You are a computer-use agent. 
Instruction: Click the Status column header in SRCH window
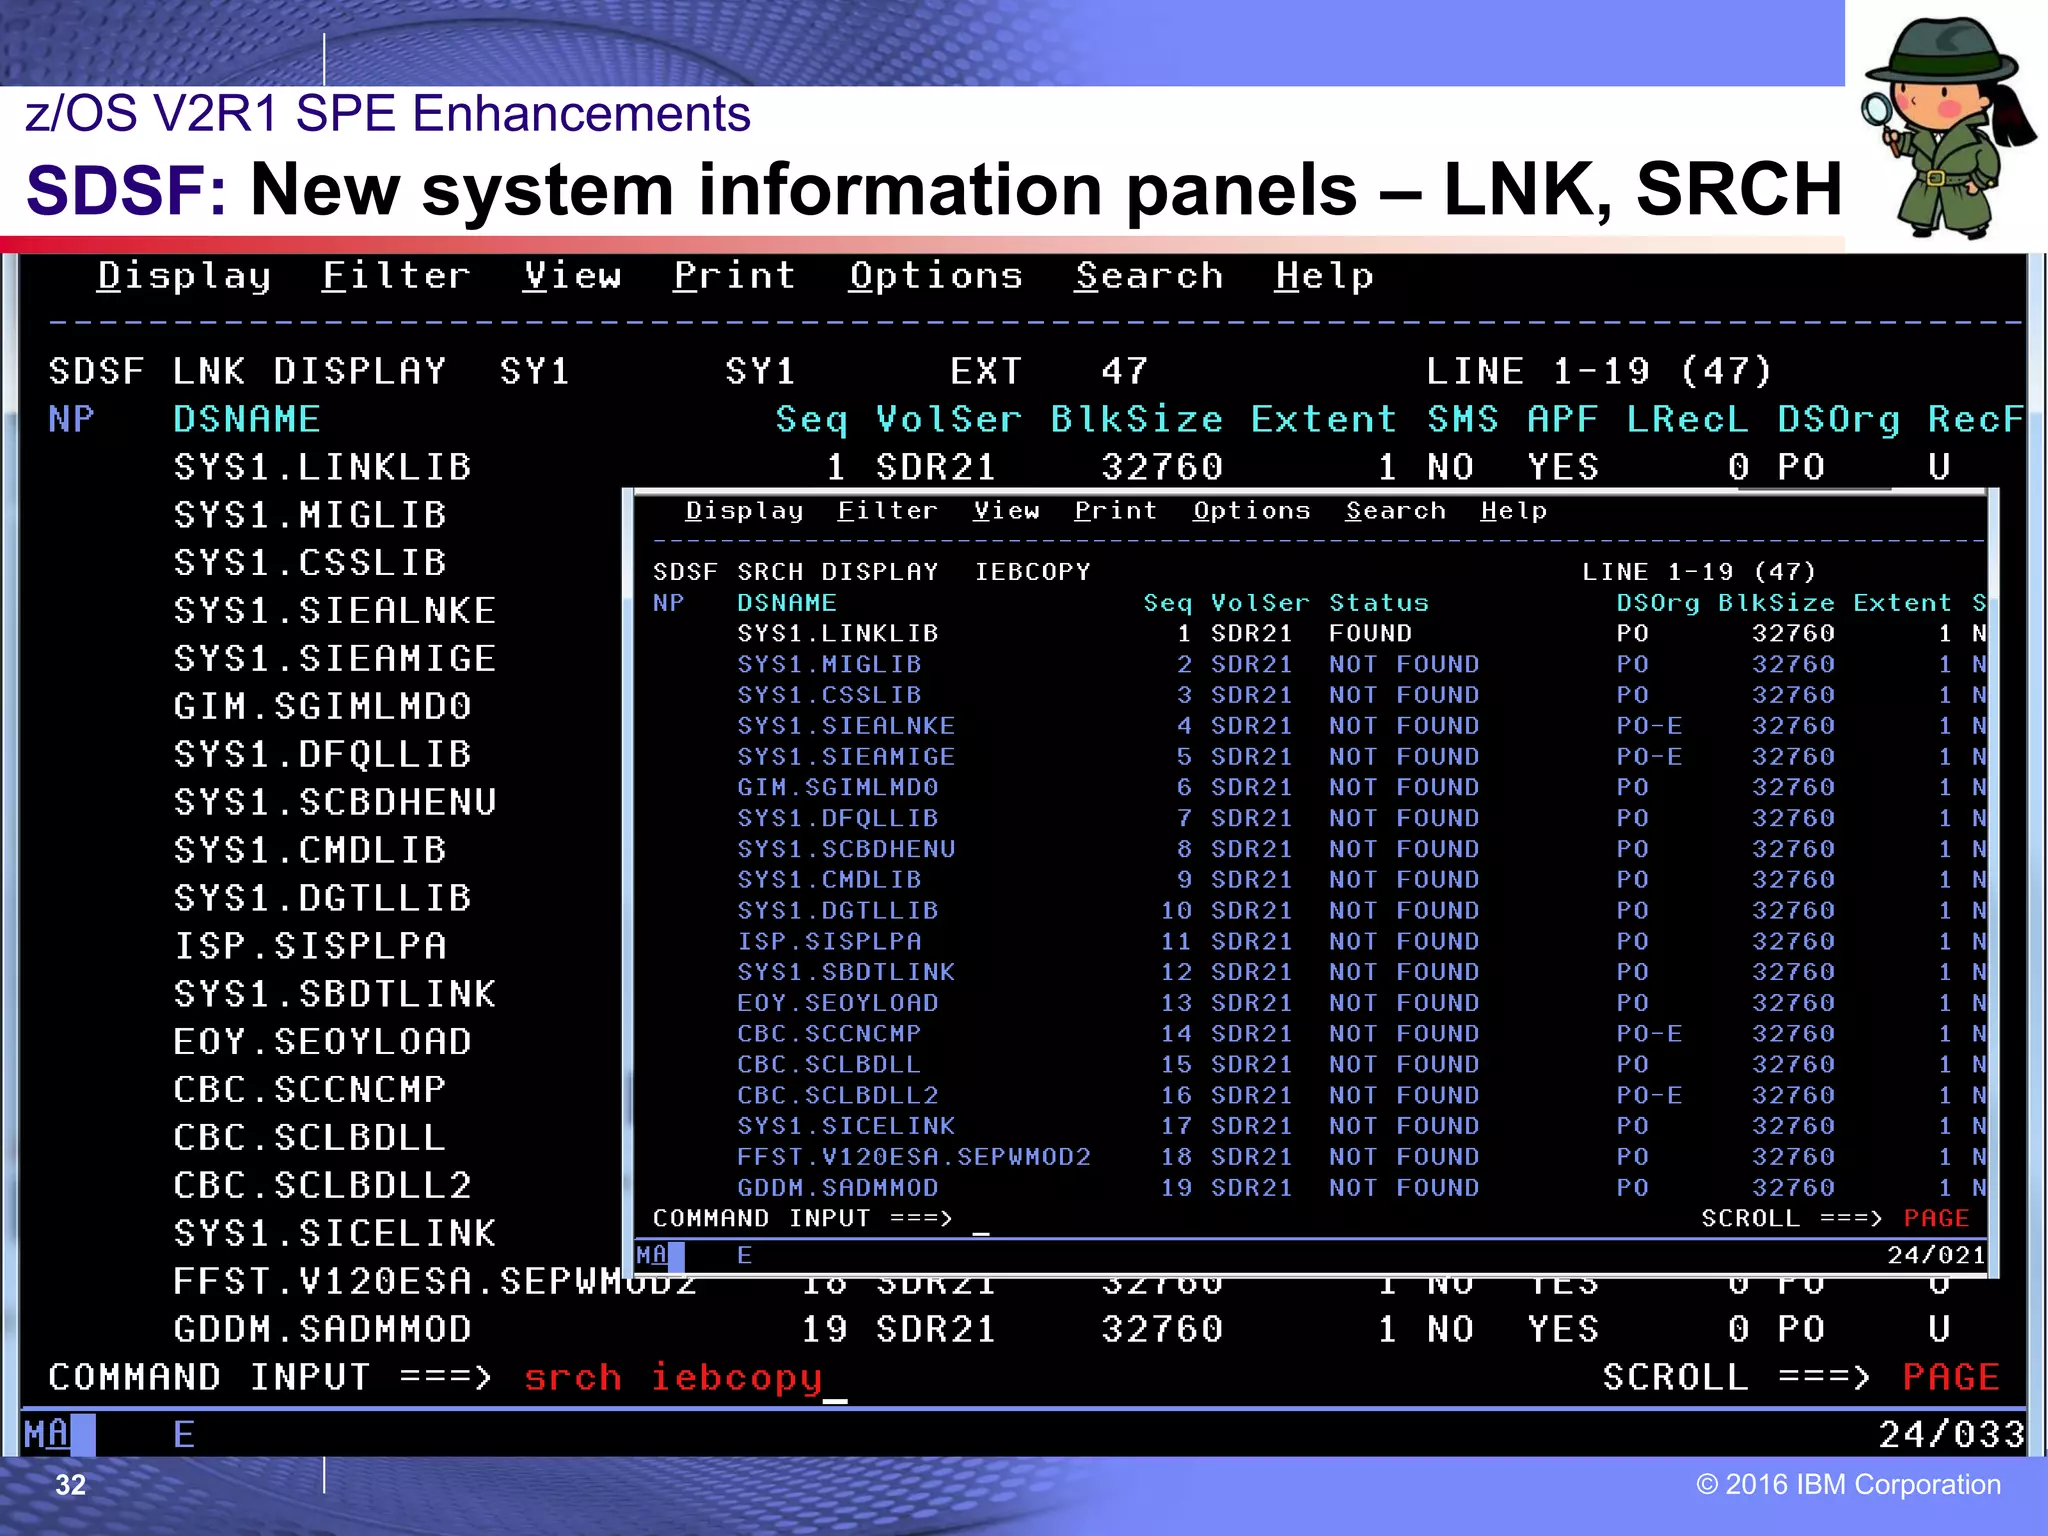pos(1379,603)
